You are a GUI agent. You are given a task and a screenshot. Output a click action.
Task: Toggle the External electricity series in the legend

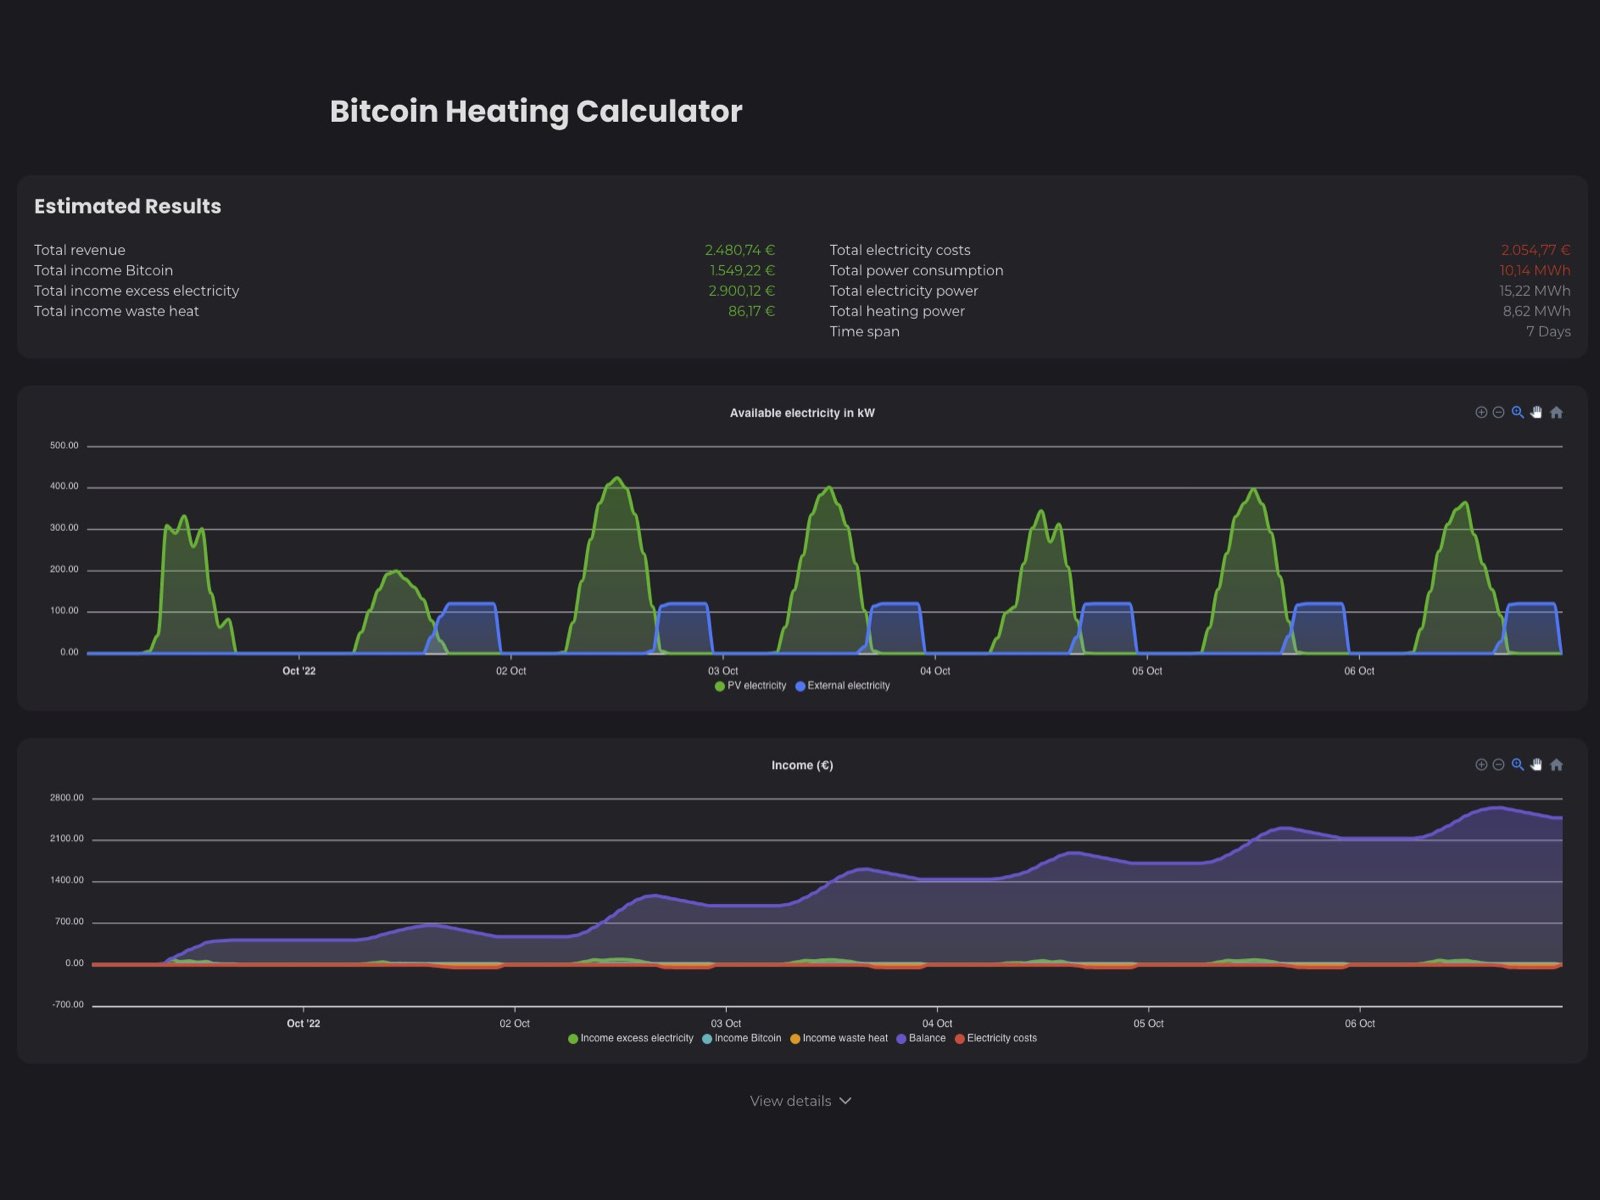coord(842,686)
